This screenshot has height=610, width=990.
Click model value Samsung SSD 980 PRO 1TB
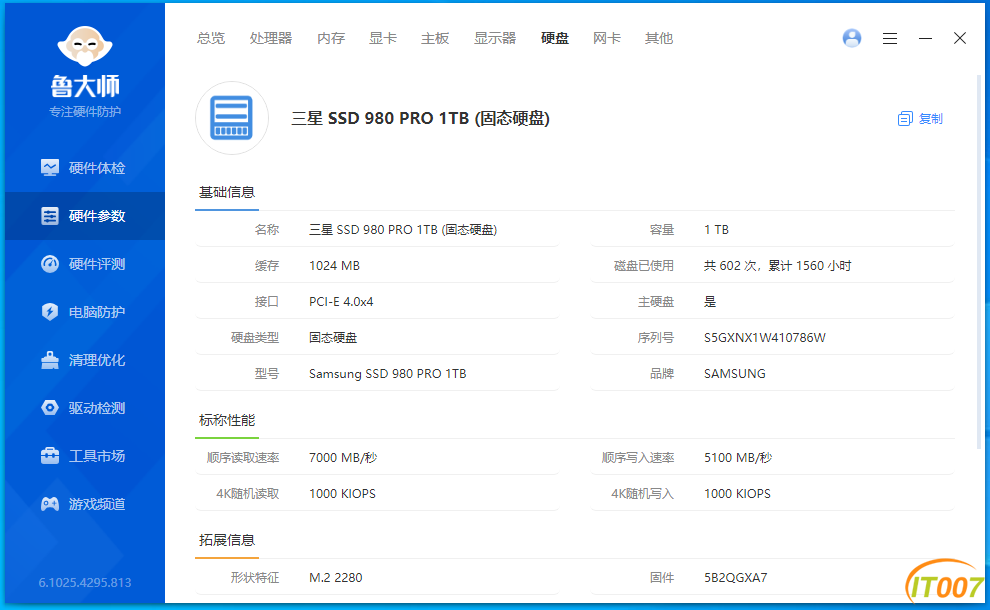[x=388, y=374]
